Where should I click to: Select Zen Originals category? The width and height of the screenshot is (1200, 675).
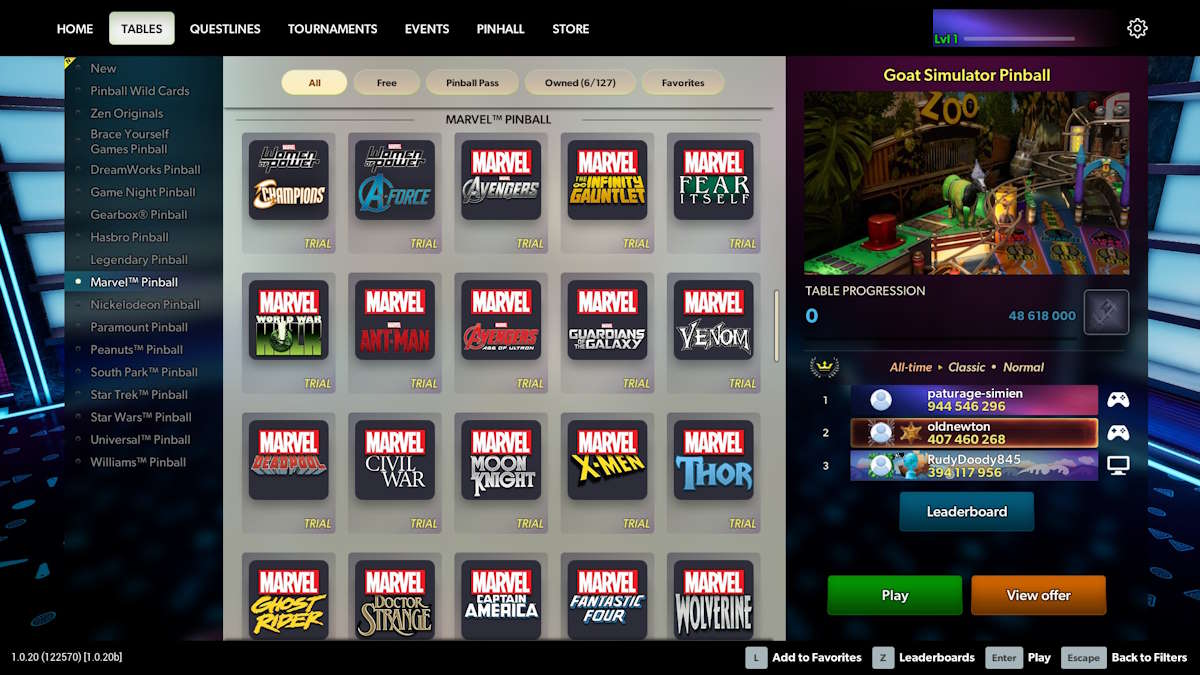tap(126, 113)
